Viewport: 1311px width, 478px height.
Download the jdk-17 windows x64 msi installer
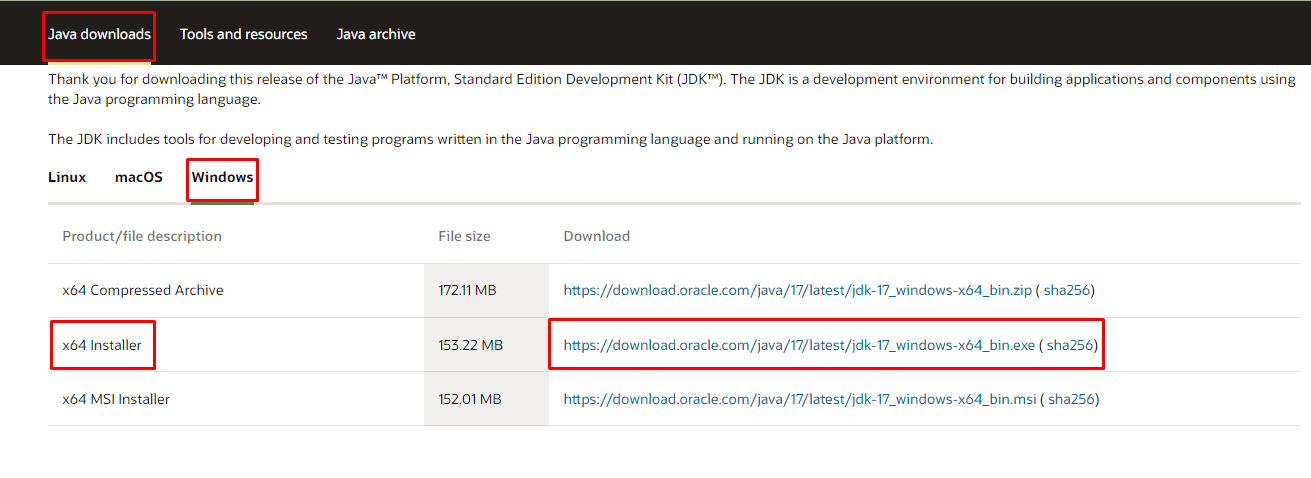pos(799,399)
